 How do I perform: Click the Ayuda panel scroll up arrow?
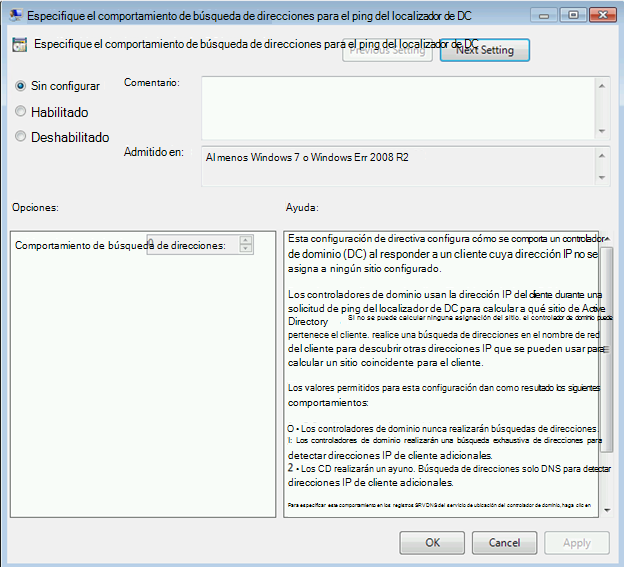[607, 239]
